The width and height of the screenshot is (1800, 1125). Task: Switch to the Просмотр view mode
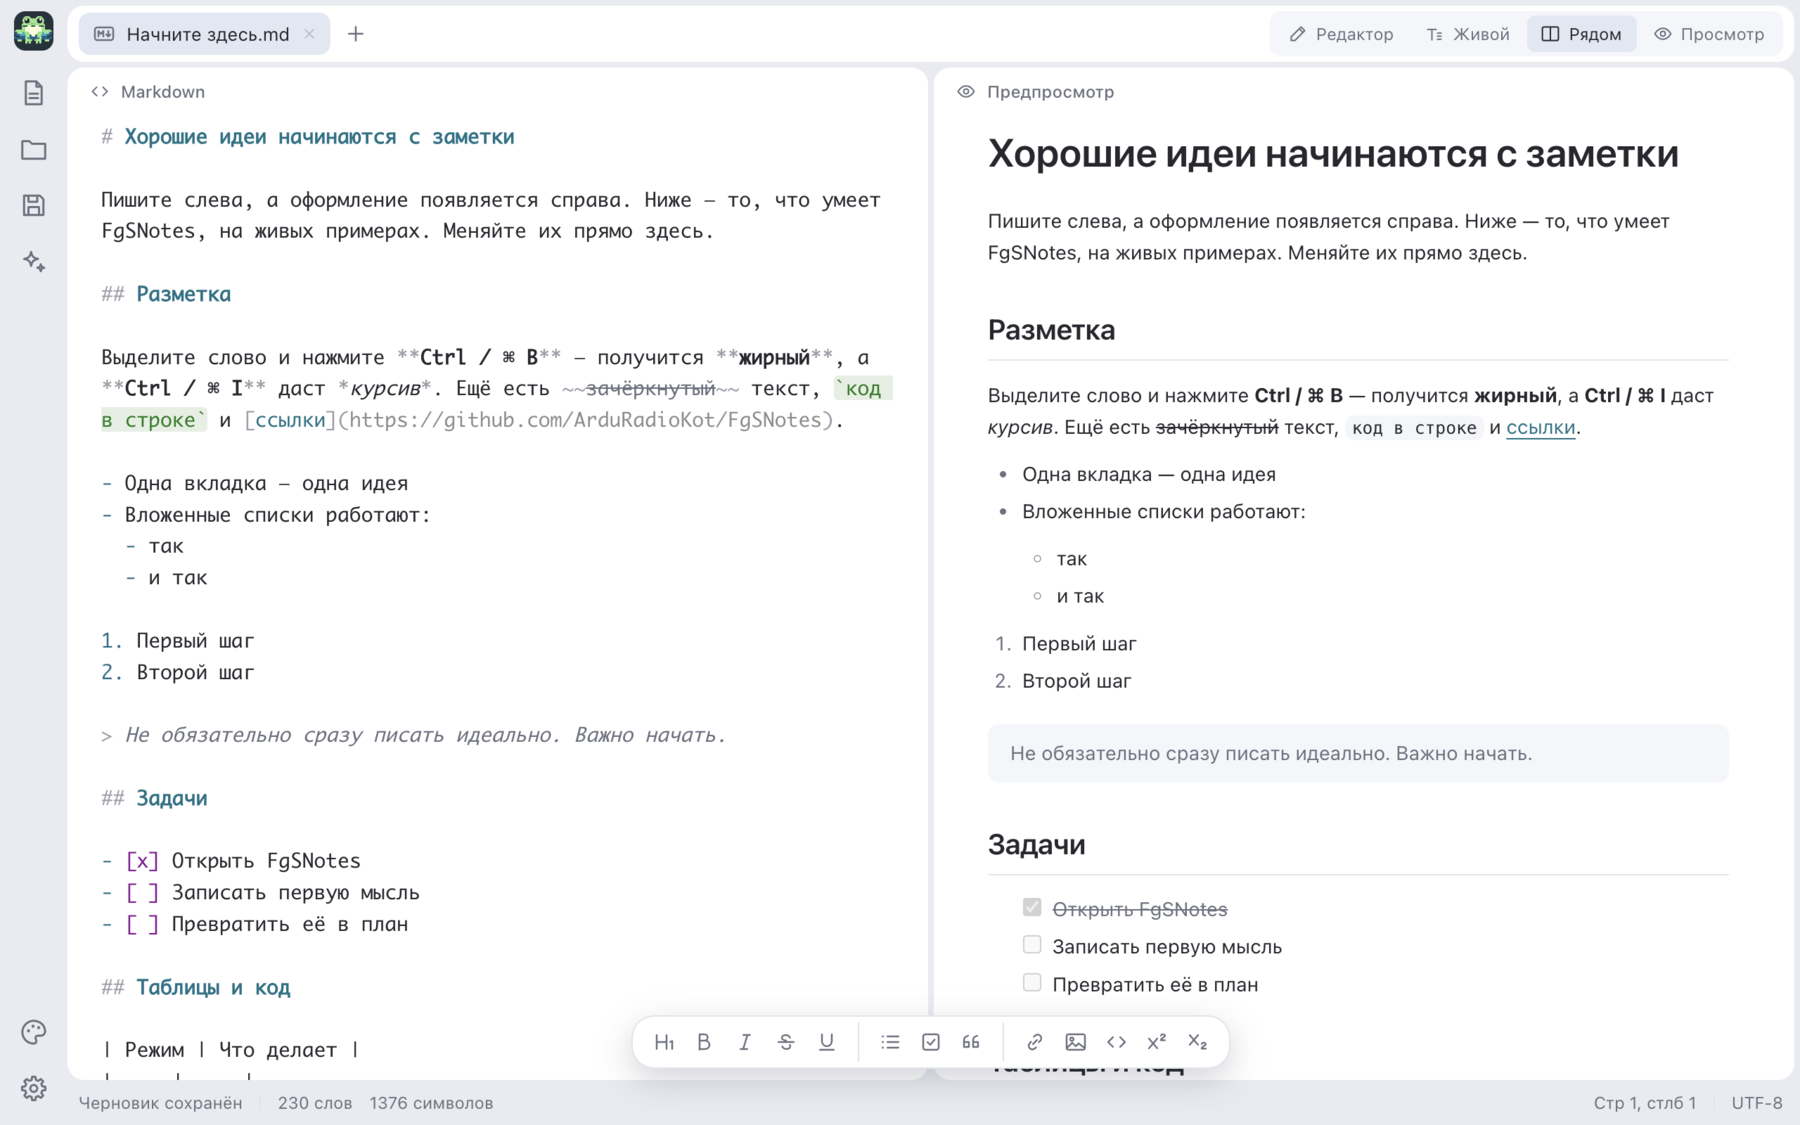tap(1710, 34)
